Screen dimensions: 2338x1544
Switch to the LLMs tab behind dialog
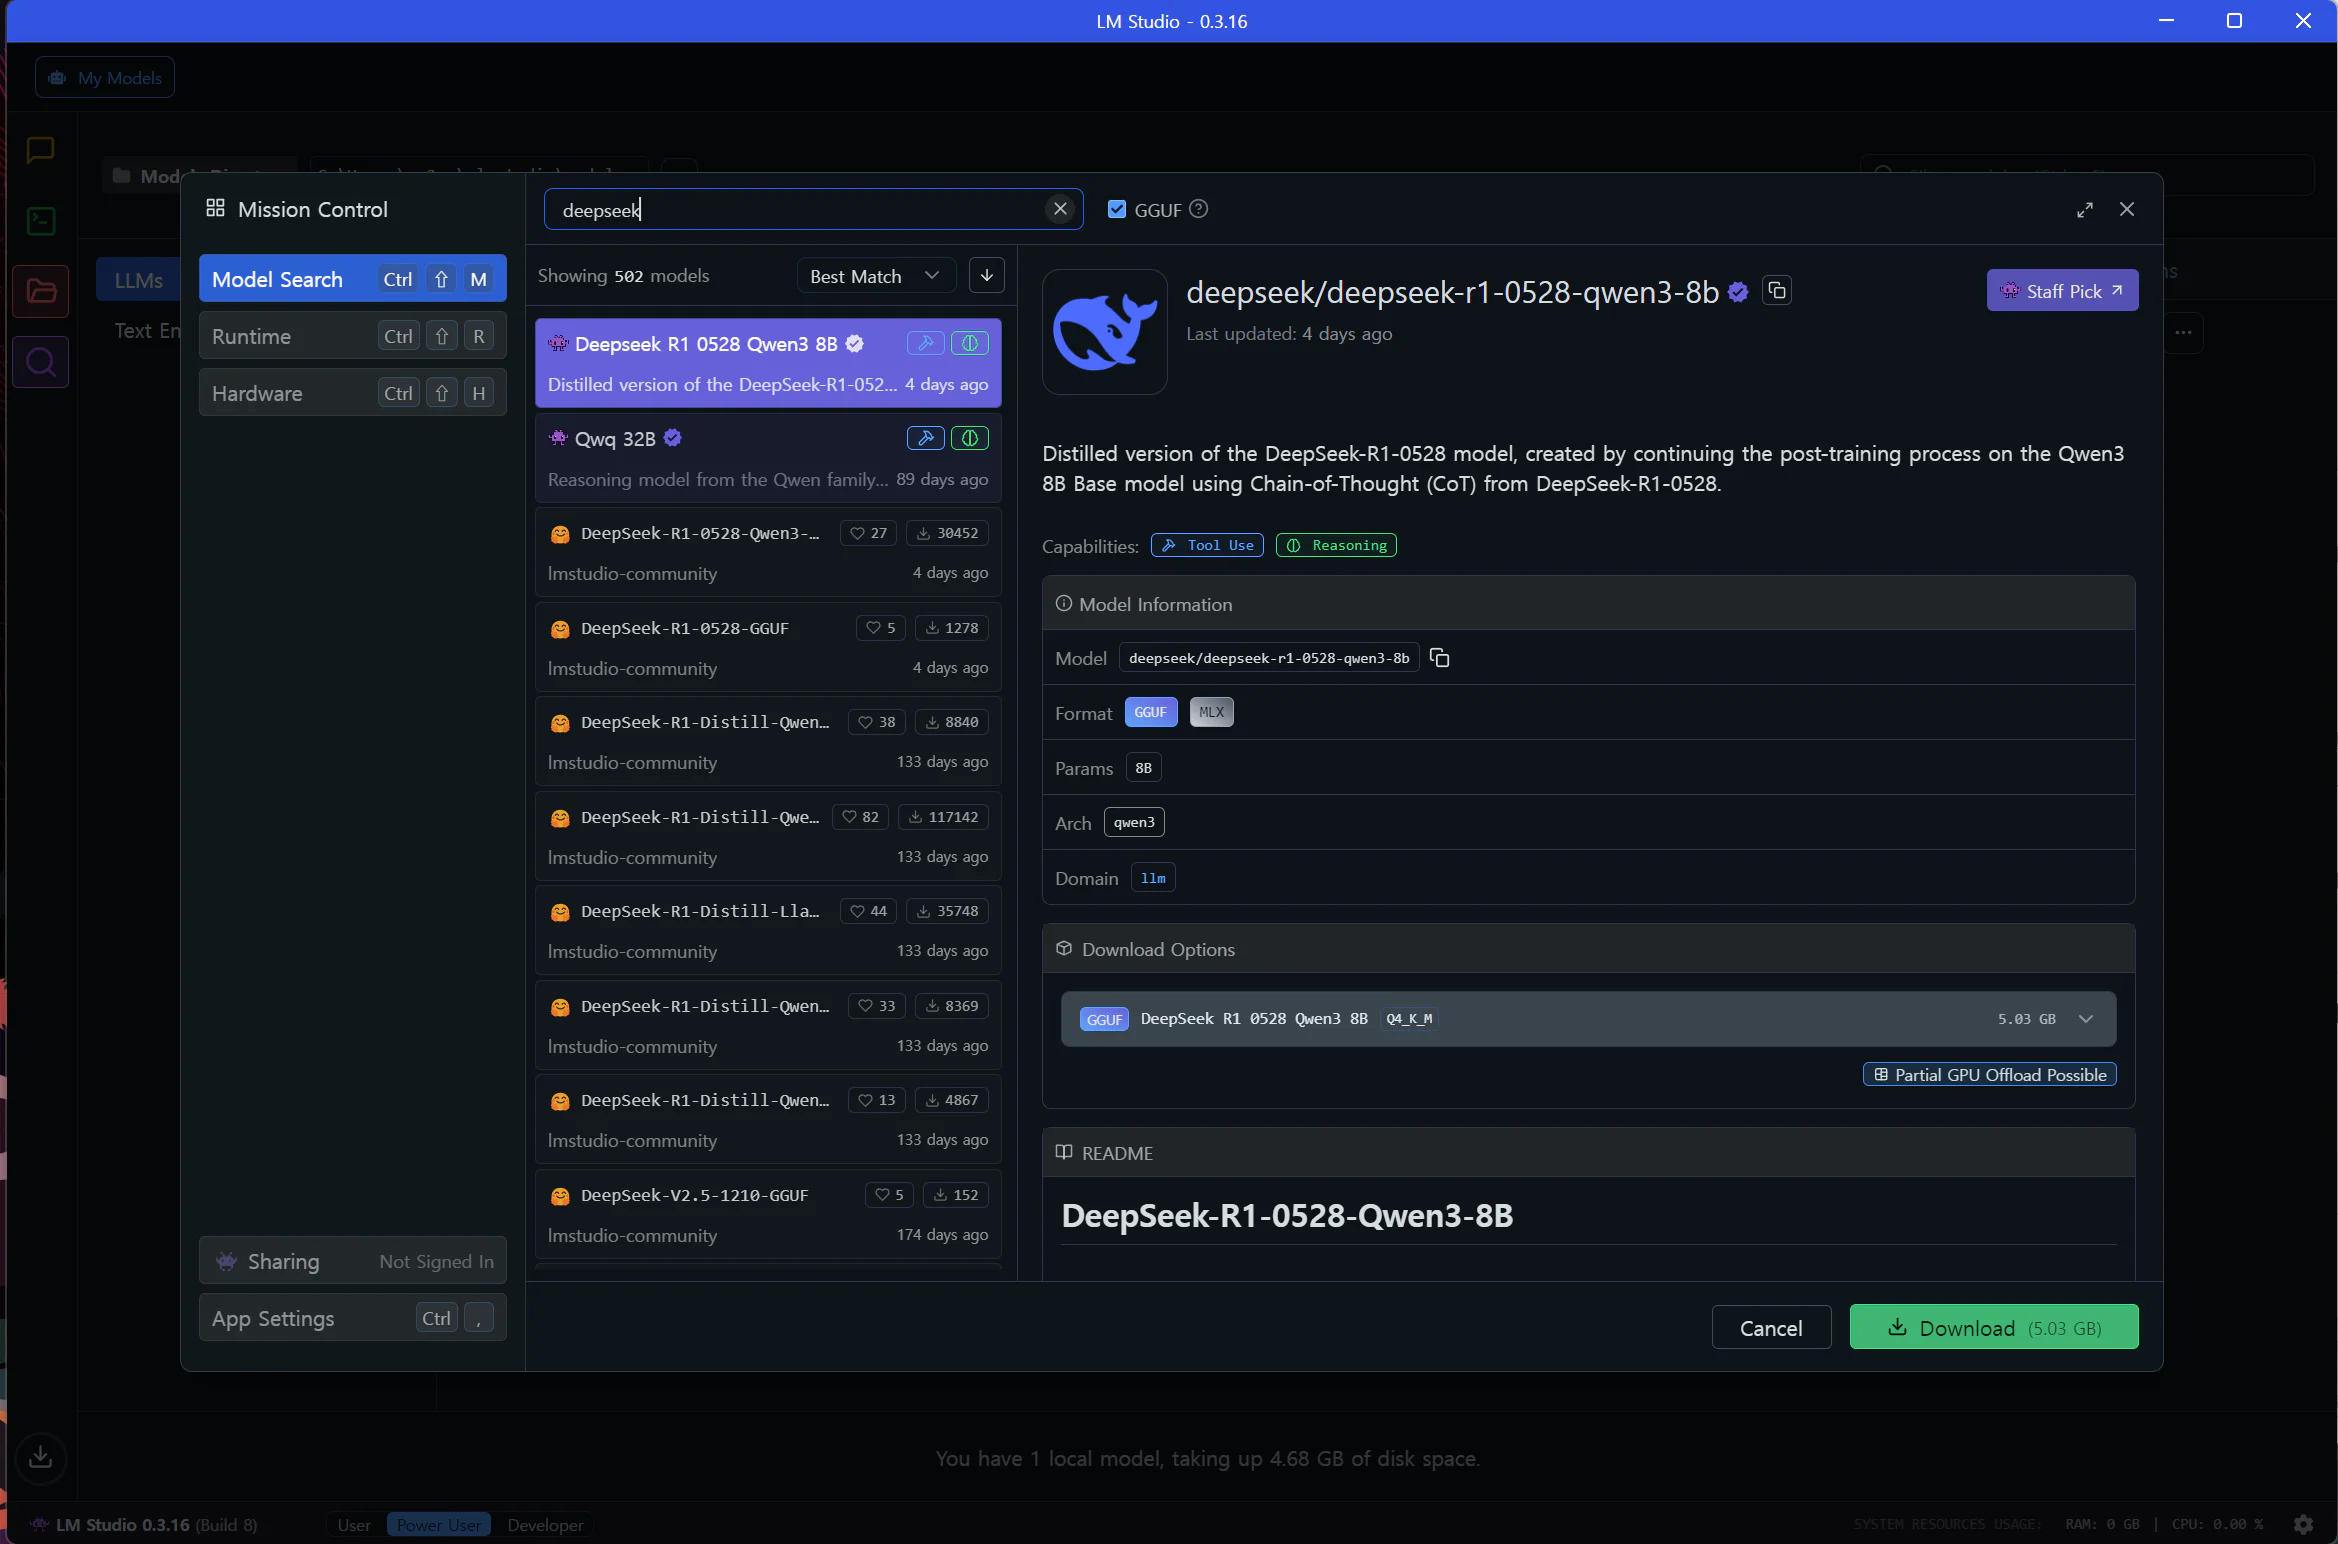pyautogui.click(x=138, y=280)
